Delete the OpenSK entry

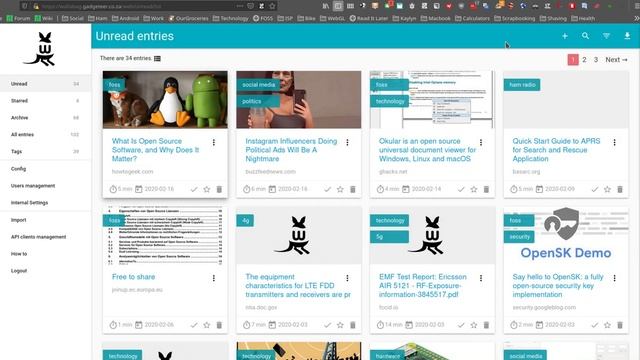[620, 325]
